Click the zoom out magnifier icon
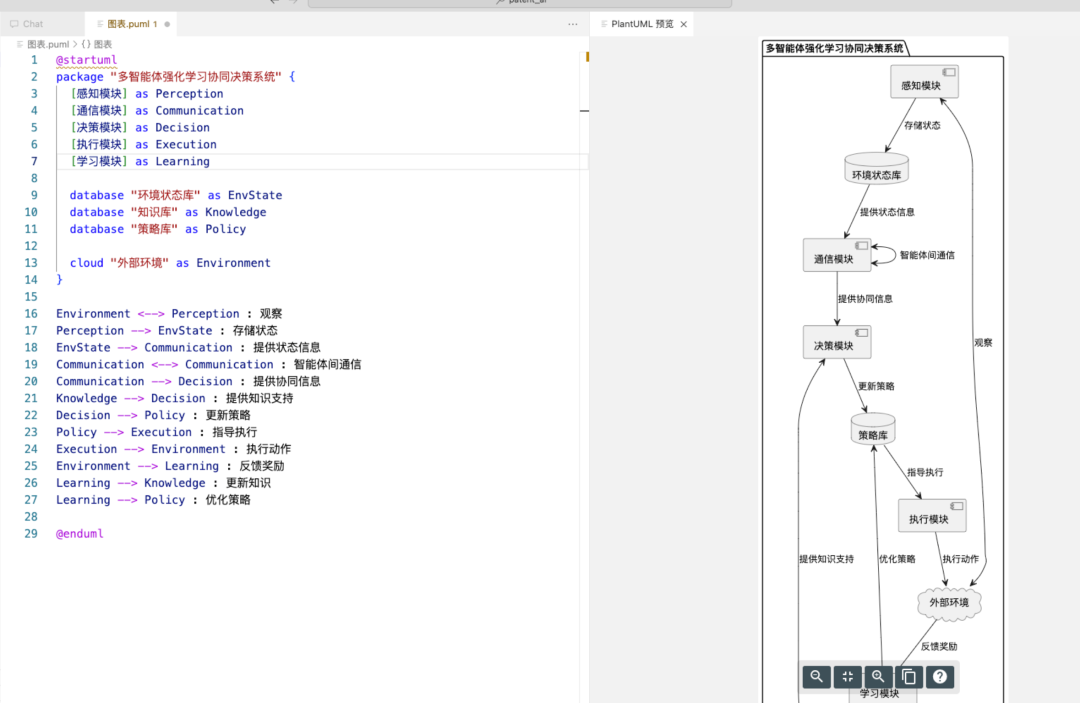Screen dimensions: 1080x703 click(x=817, y=677)
